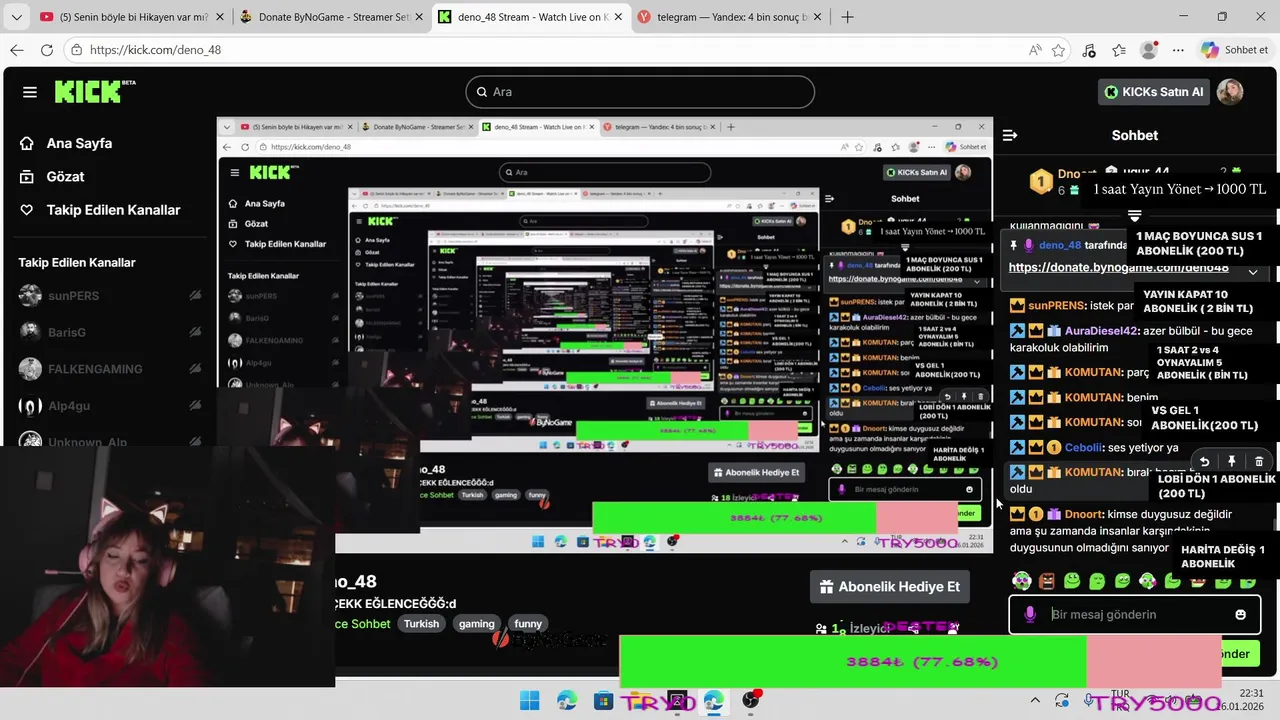The height and width of the screenshot is (720, 1280).
Task: Click the purple microphone icon in message box
Action: coord(1030,614)
